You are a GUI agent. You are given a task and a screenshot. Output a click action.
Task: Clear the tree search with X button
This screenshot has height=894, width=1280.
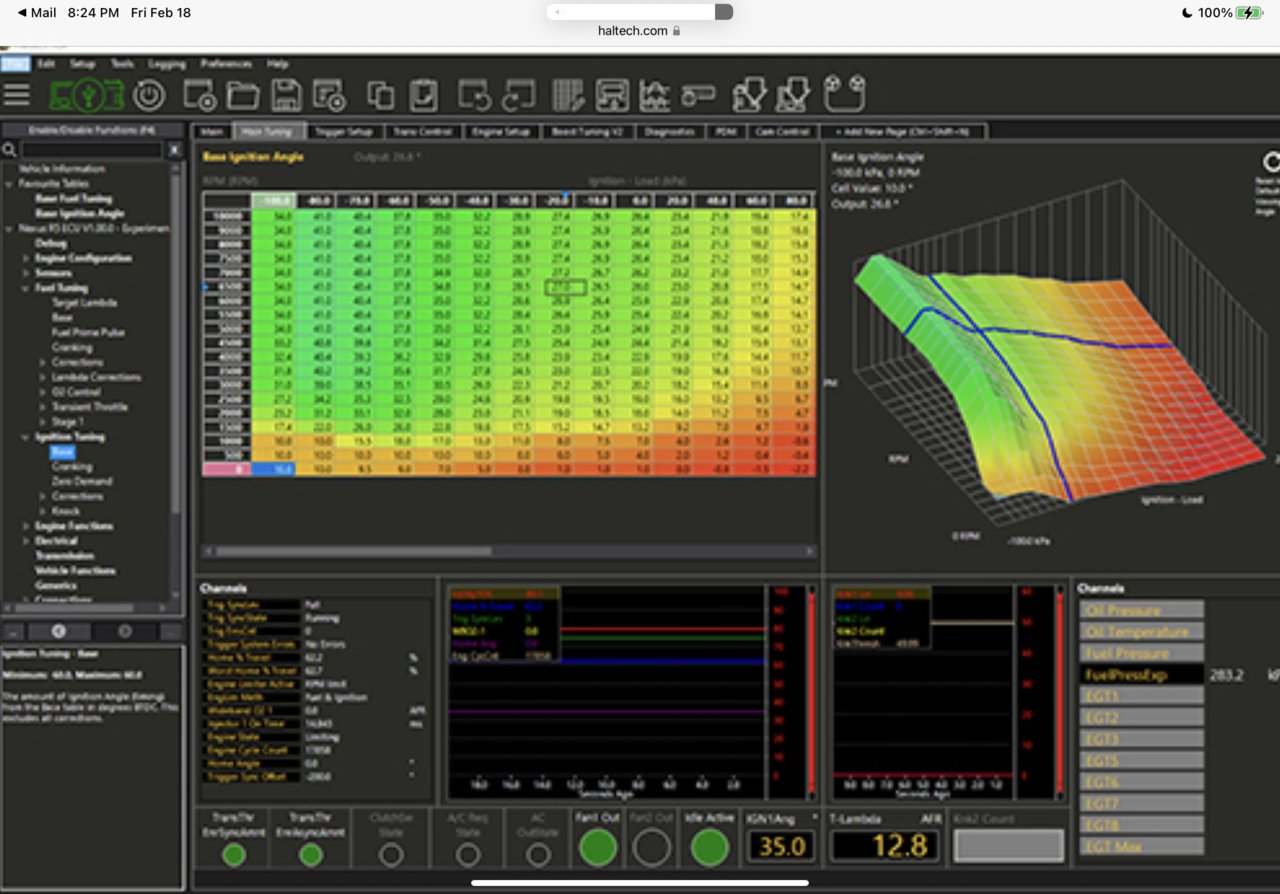pos(174,150)
